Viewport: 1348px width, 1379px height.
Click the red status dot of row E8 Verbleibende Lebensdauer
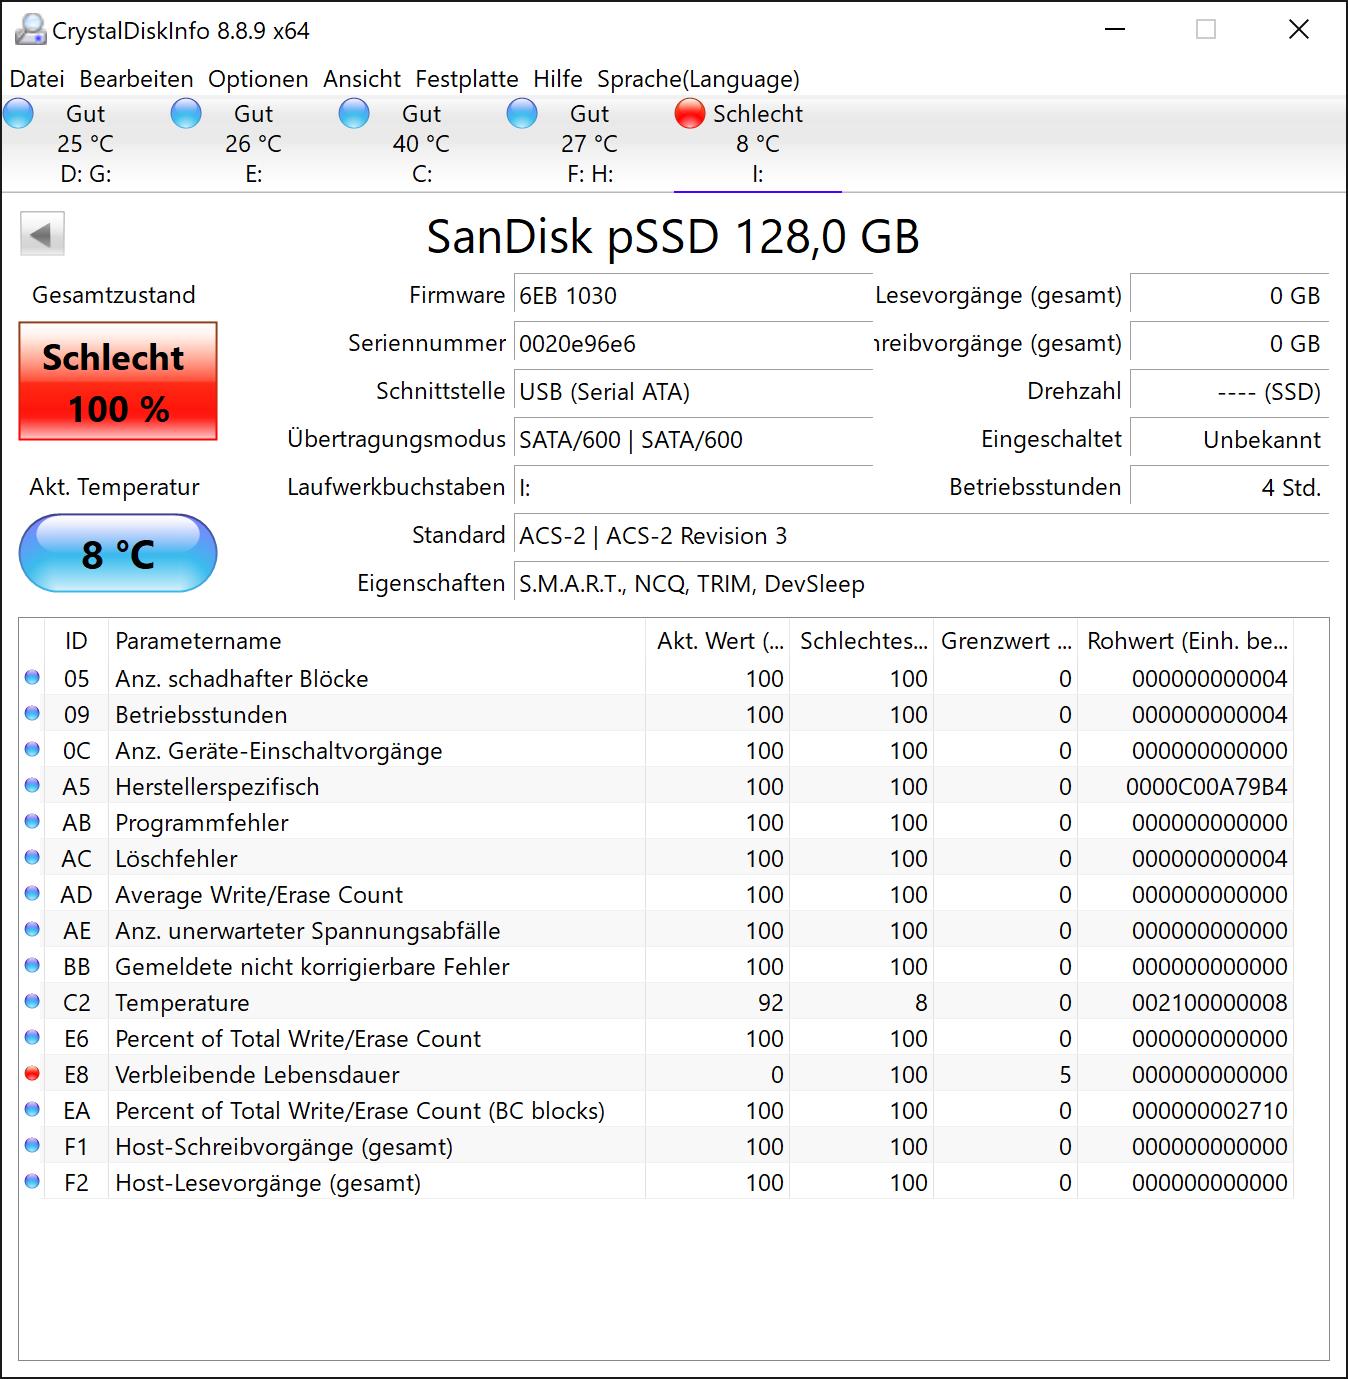(32, 1074)
